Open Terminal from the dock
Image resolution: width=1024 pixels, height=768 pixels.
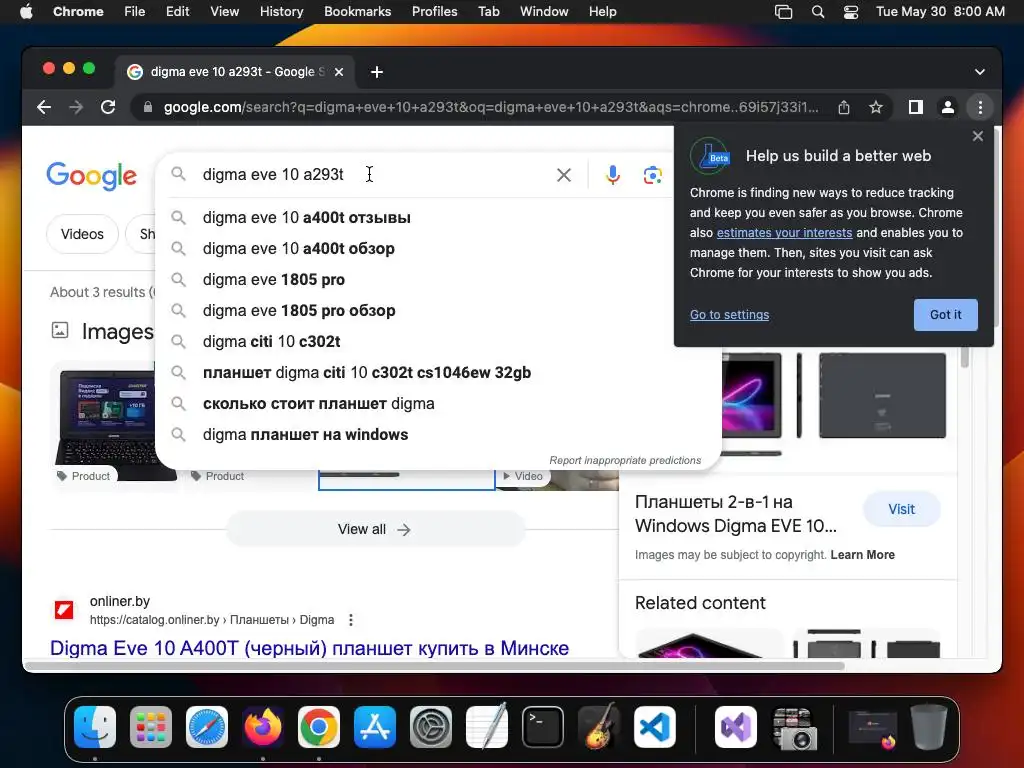(543, 727)
